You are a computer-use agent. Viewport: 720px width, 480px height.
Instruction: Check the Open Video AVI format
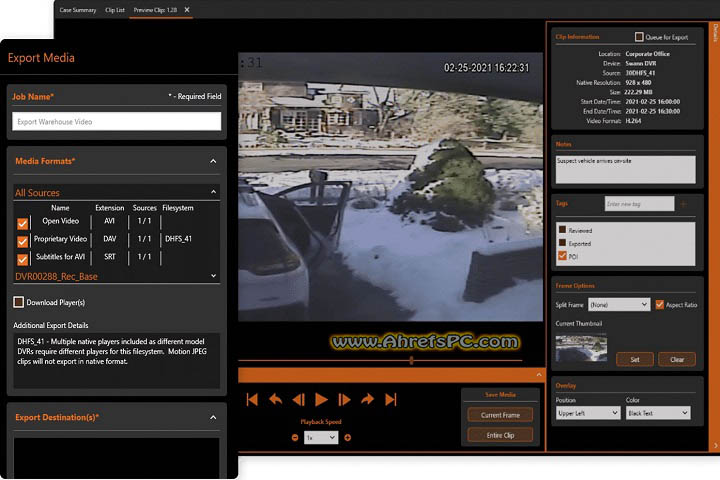22,224
